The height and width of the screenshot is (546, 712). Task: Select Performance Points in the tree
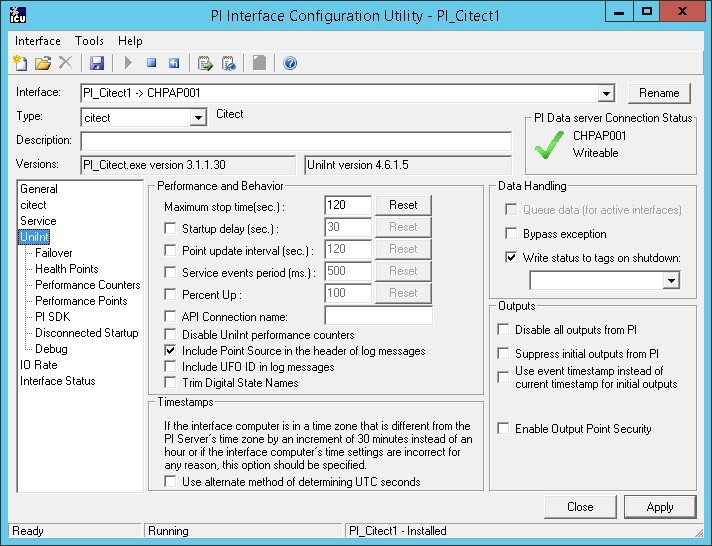[81, 301]
